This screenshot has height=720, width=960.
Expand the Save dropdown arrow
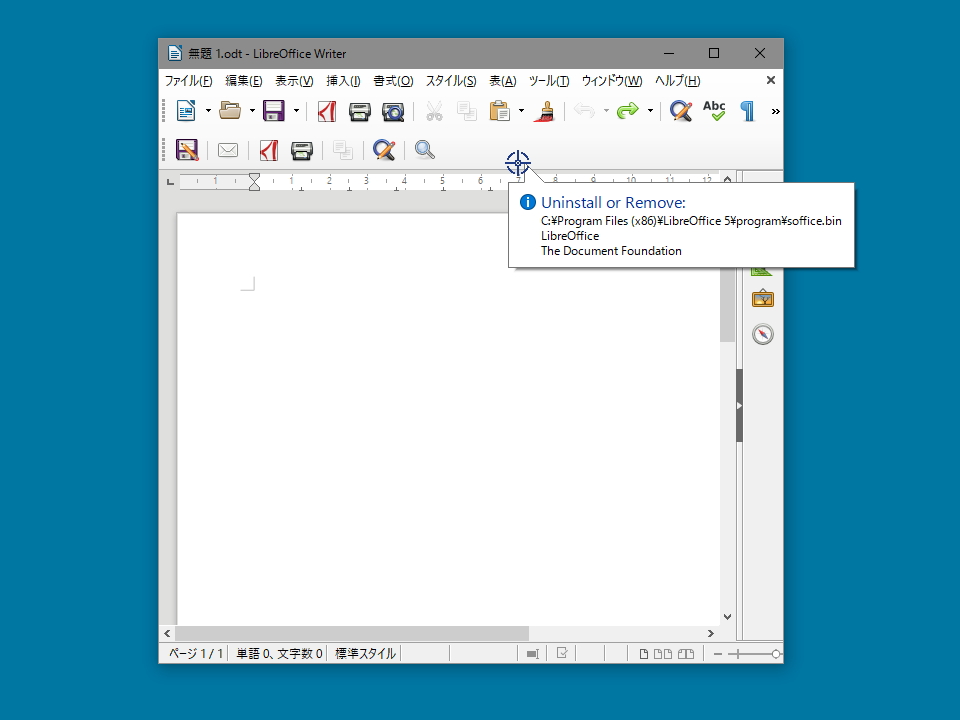(x=296, y=111)
